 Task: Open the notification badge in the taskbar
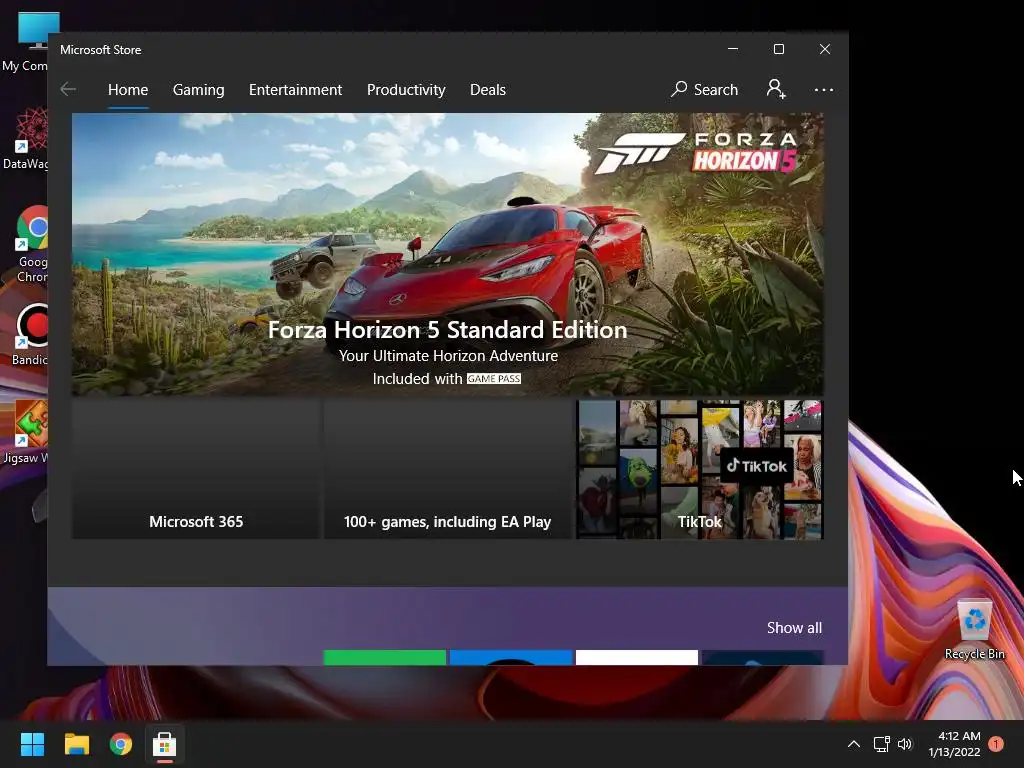[x=996, y=744]
